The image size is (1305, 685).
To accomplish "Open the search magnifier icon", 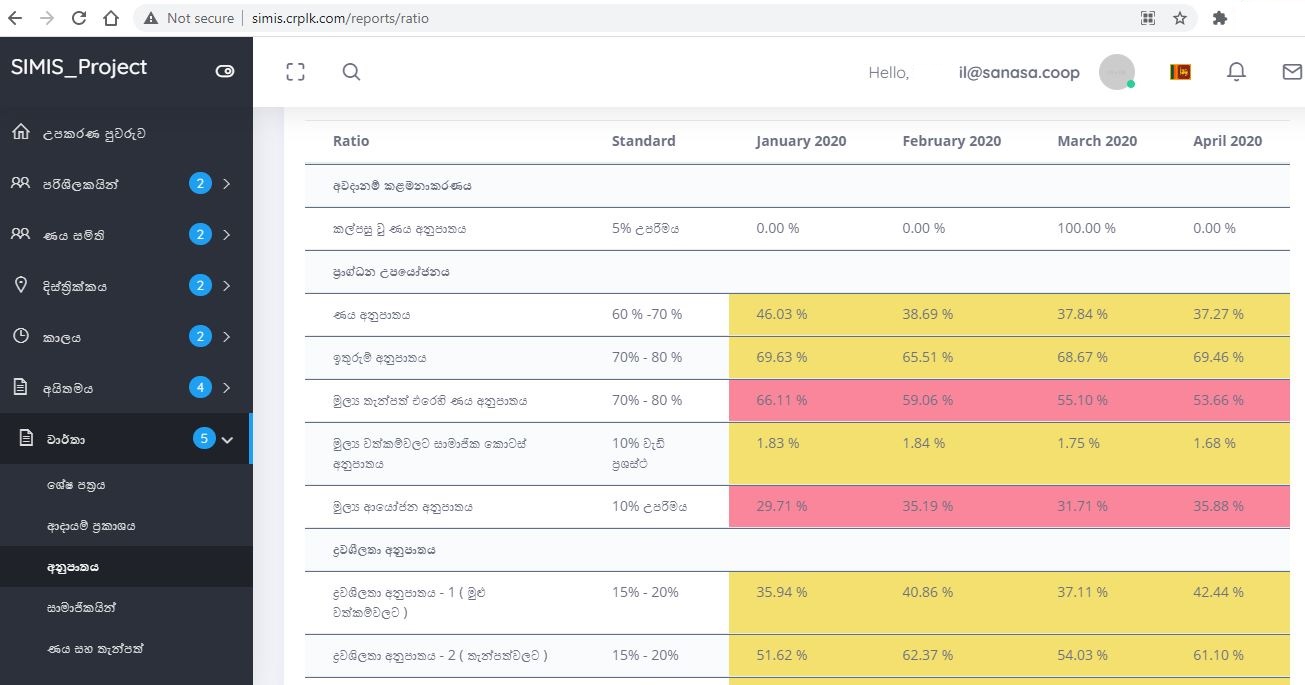I will (x=351, y=72).
